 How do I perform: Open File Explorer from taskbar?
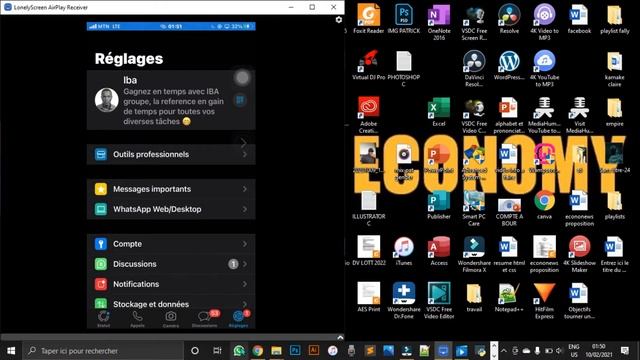tap(276, 351)
